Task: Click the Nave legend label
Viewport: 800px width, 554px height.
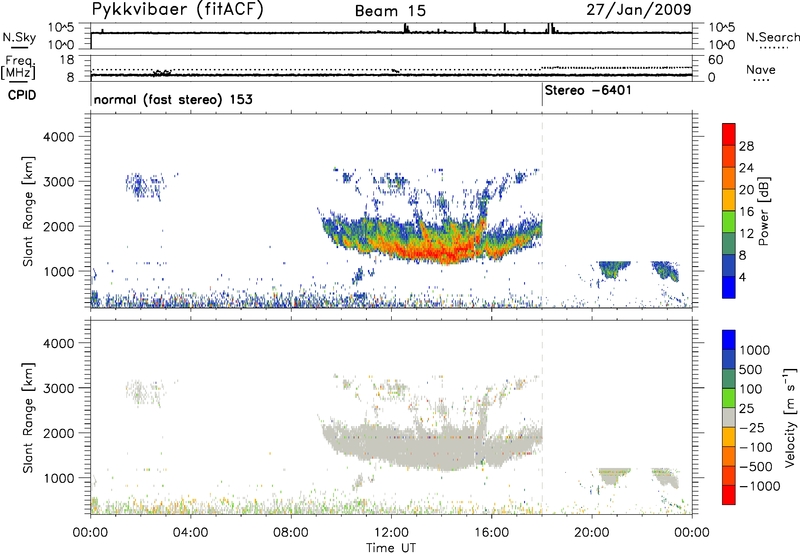Action: [x=761, y=70]
